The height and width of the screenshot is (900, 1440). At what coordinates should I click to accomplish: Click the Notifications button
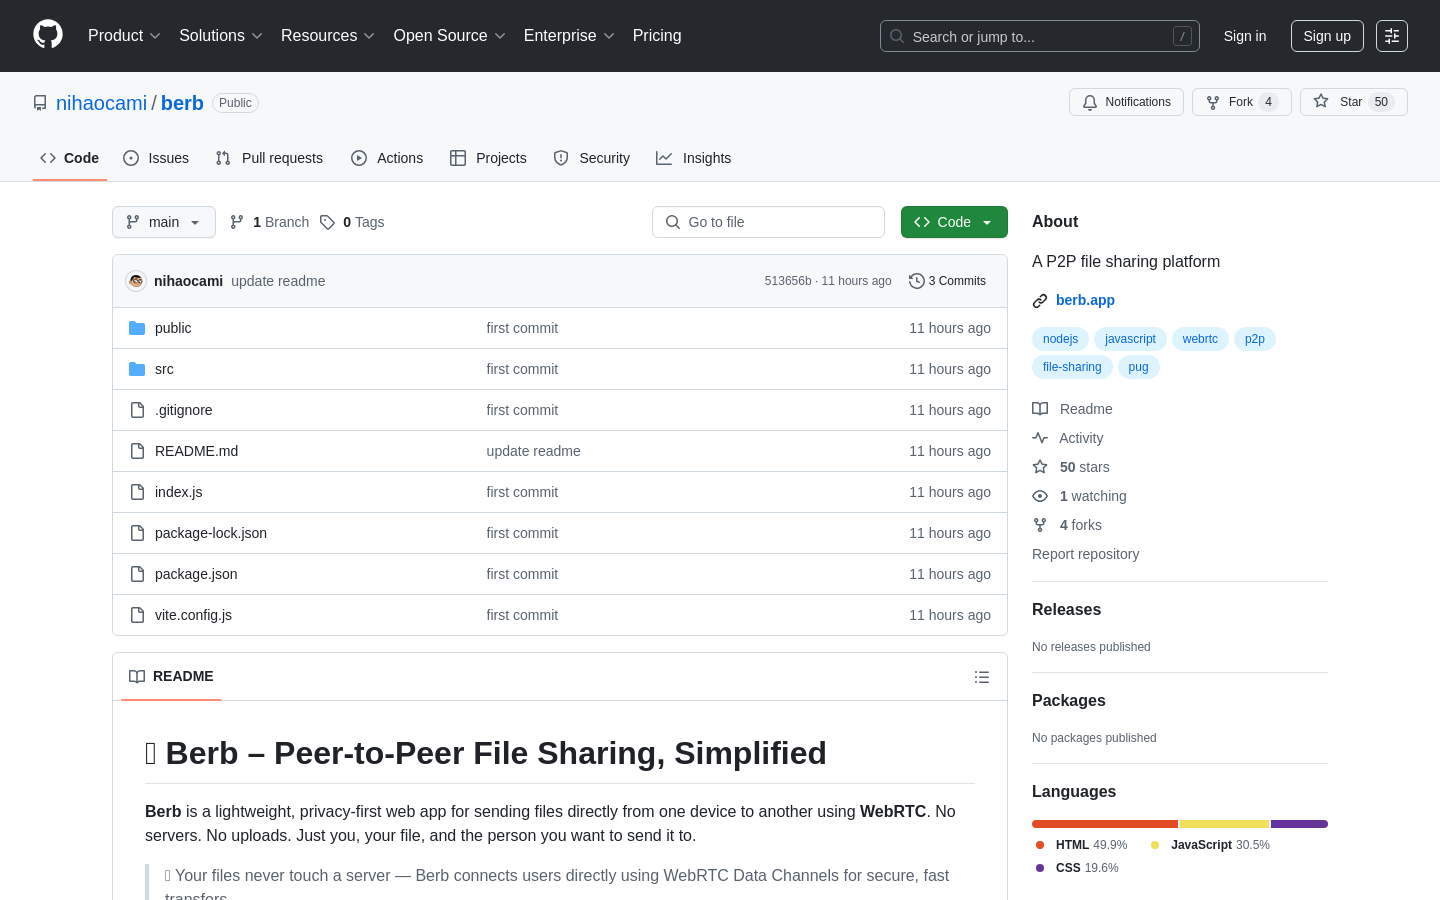coord(1126,102)
